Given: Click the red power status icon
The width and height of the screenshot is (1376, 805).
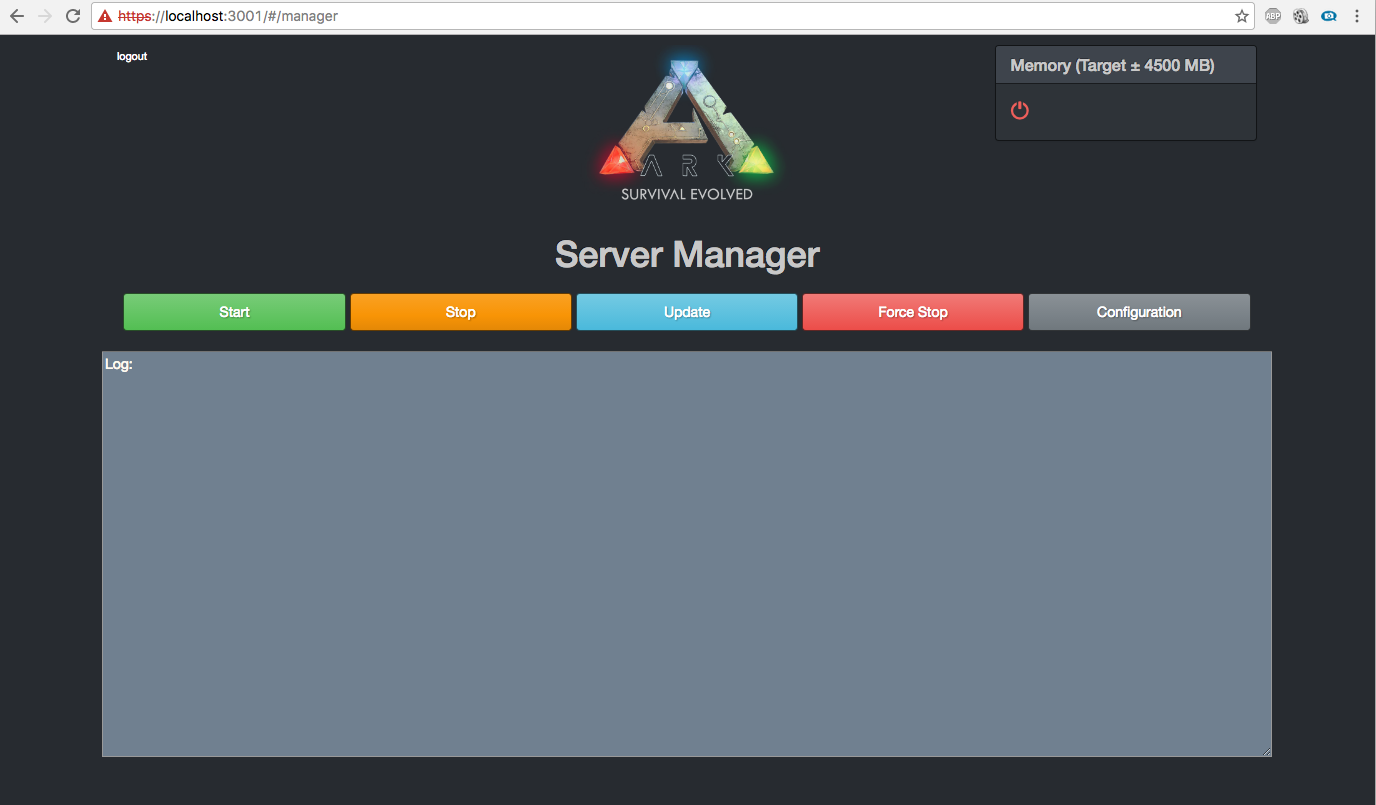Looking at the screenshot, I should [x=1019, y=110].
